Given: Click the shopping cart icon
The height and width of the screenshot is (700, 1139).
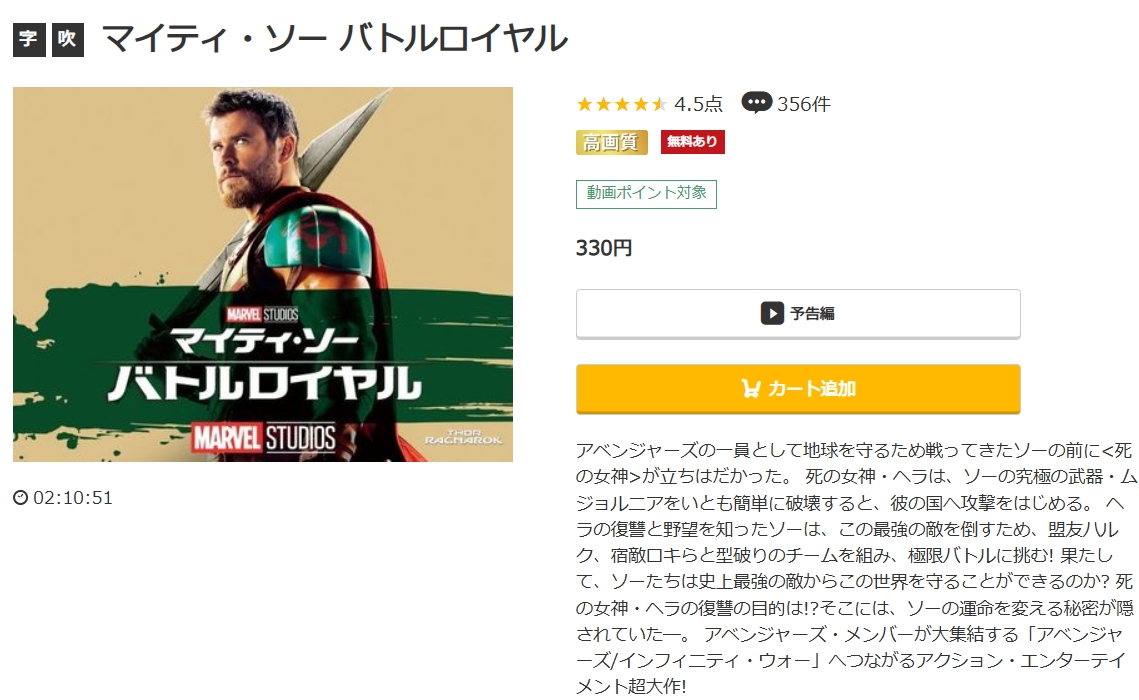Looking at the screenshot, I should pos(751,388).
